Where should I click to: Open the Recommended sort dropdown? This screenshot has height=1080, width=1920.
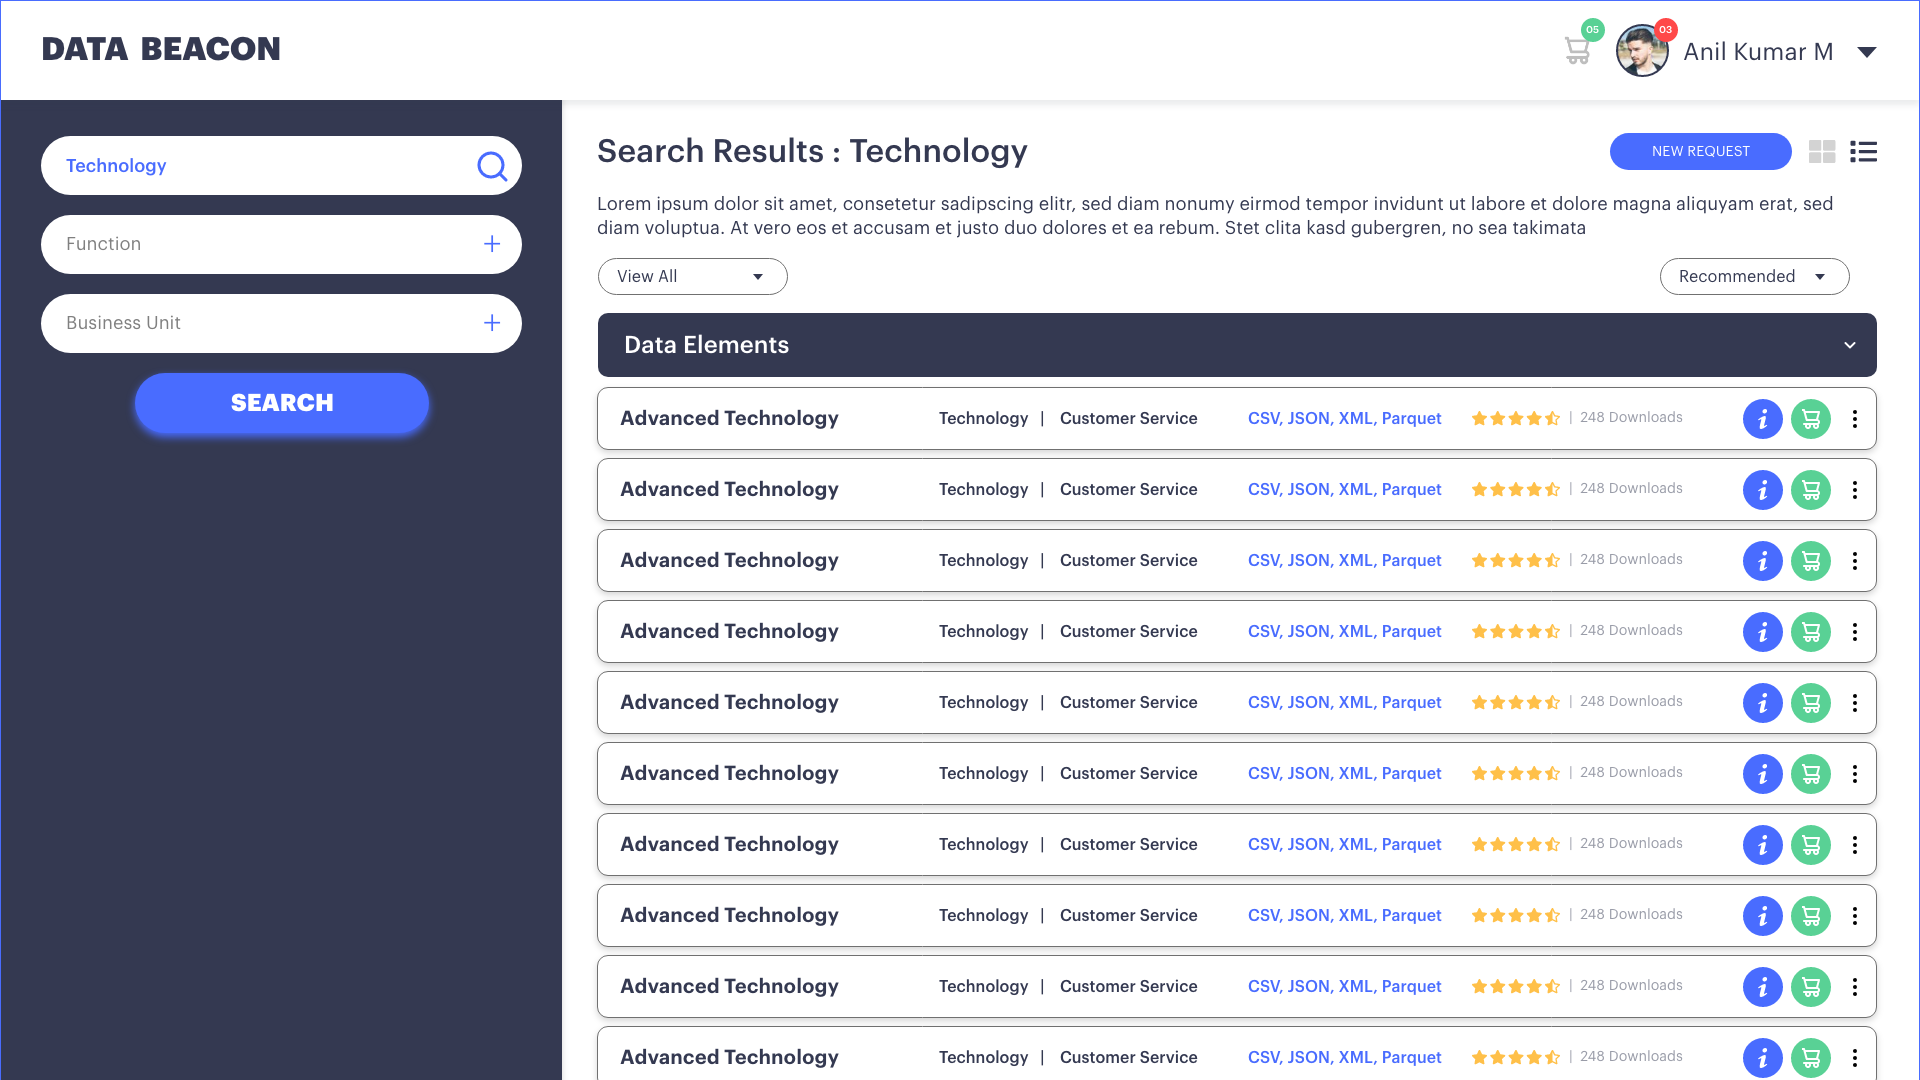pyautogui.click(x=1753, y=277)
